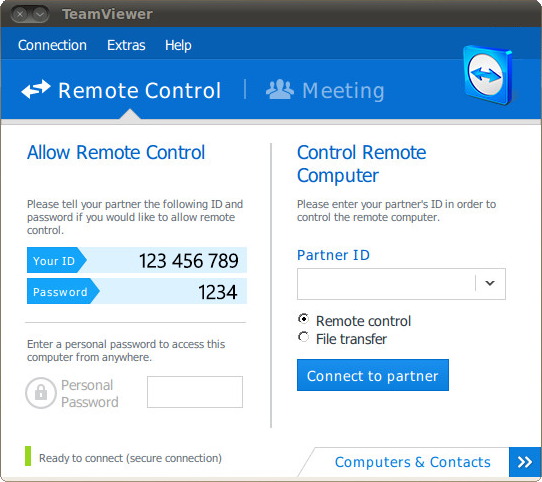542x482 pixels.
Task: Select the File transfer radio option
Action: [x=303, y=336]
